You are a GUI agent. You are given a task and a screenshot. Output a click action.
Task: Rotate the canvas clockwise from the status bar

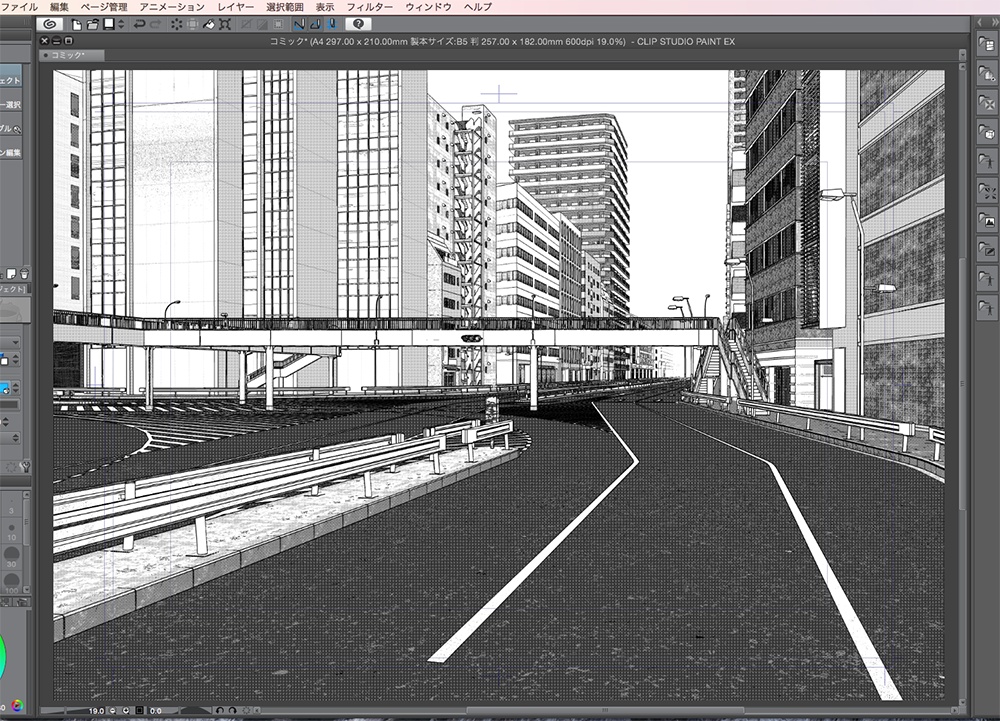(232, 708)
